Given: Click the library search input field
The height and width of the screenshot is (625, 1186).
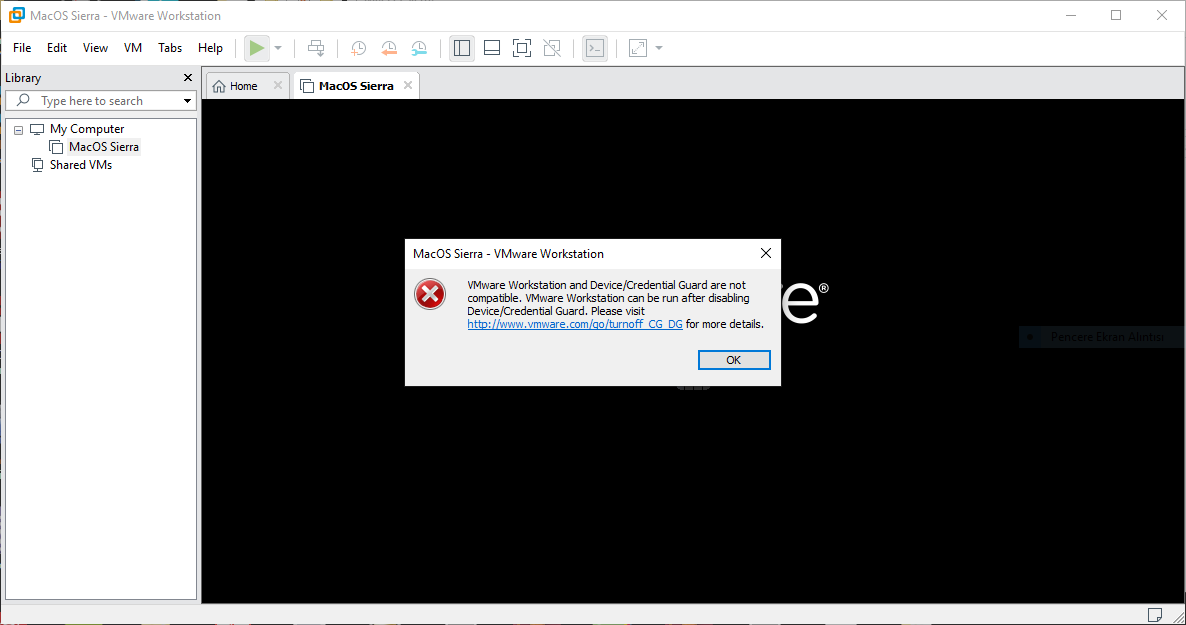Looking at the screenshot, I should (101, 101).
